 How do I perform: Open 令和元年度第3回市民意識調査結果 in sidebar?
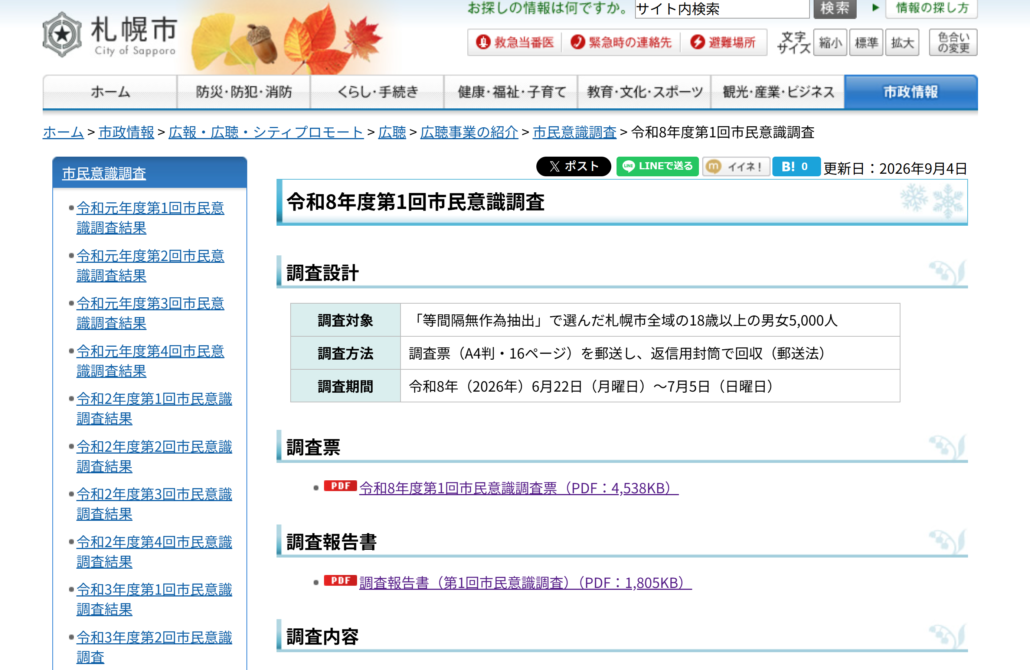[150, 313]
